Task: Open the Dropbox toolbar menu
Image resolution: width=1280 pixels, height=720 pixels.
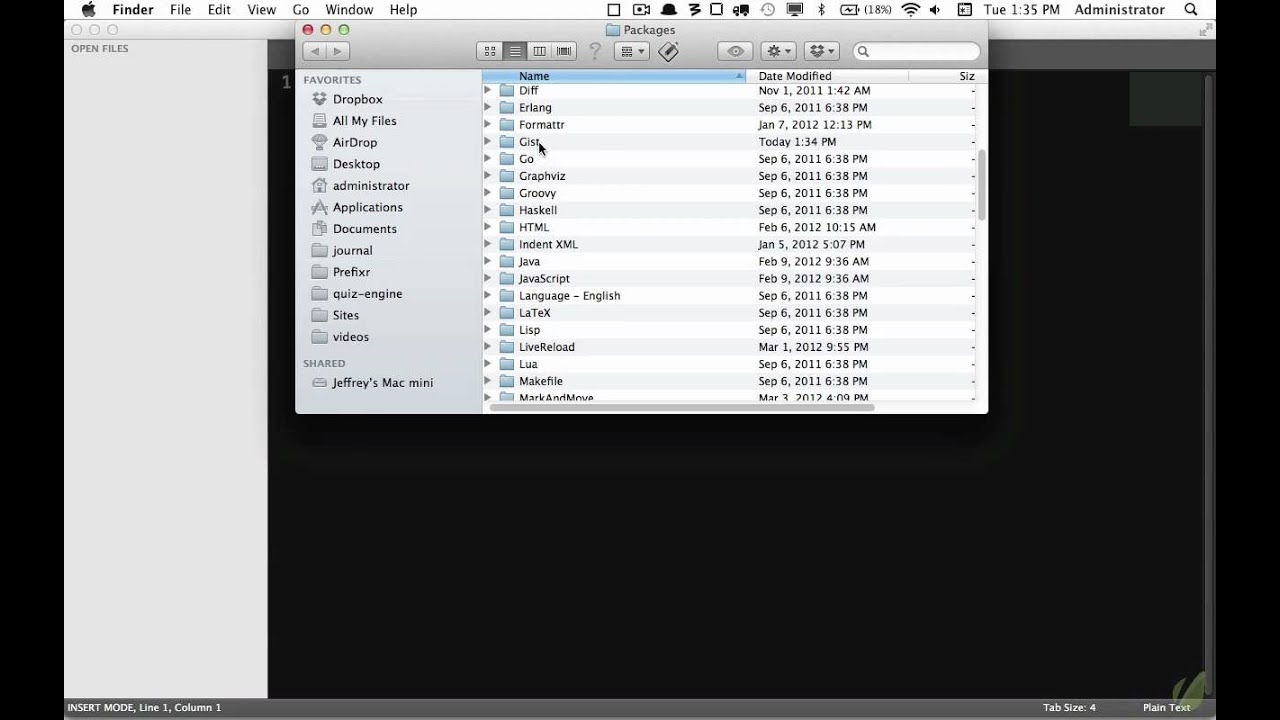Action: [x=822, y=51]
